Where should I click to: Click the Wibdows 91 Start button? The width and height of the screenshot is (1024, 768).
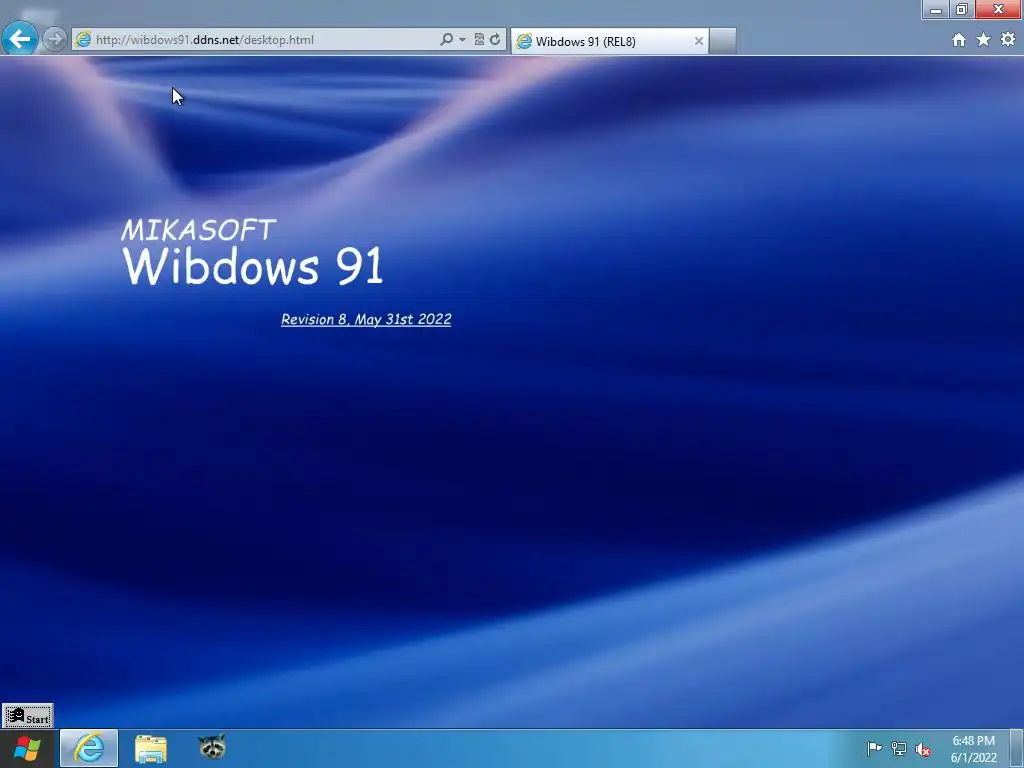point(27,716)
